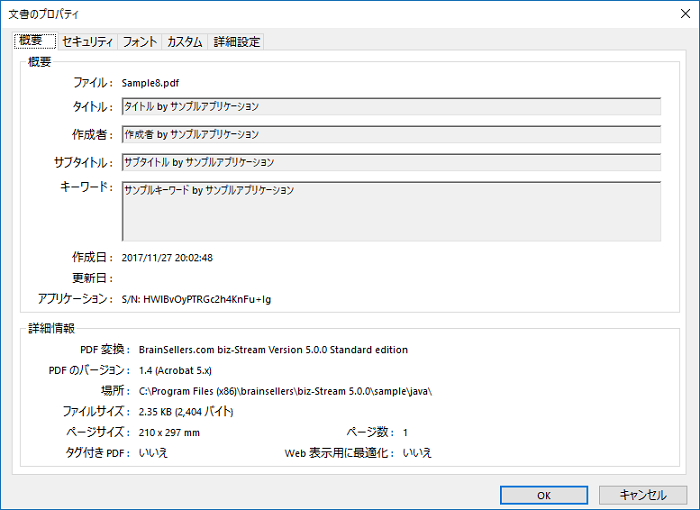The width and height of the screenshot is (700, 510).
Task: Click the ファイルサイズ label
Action: coord(96,412)
